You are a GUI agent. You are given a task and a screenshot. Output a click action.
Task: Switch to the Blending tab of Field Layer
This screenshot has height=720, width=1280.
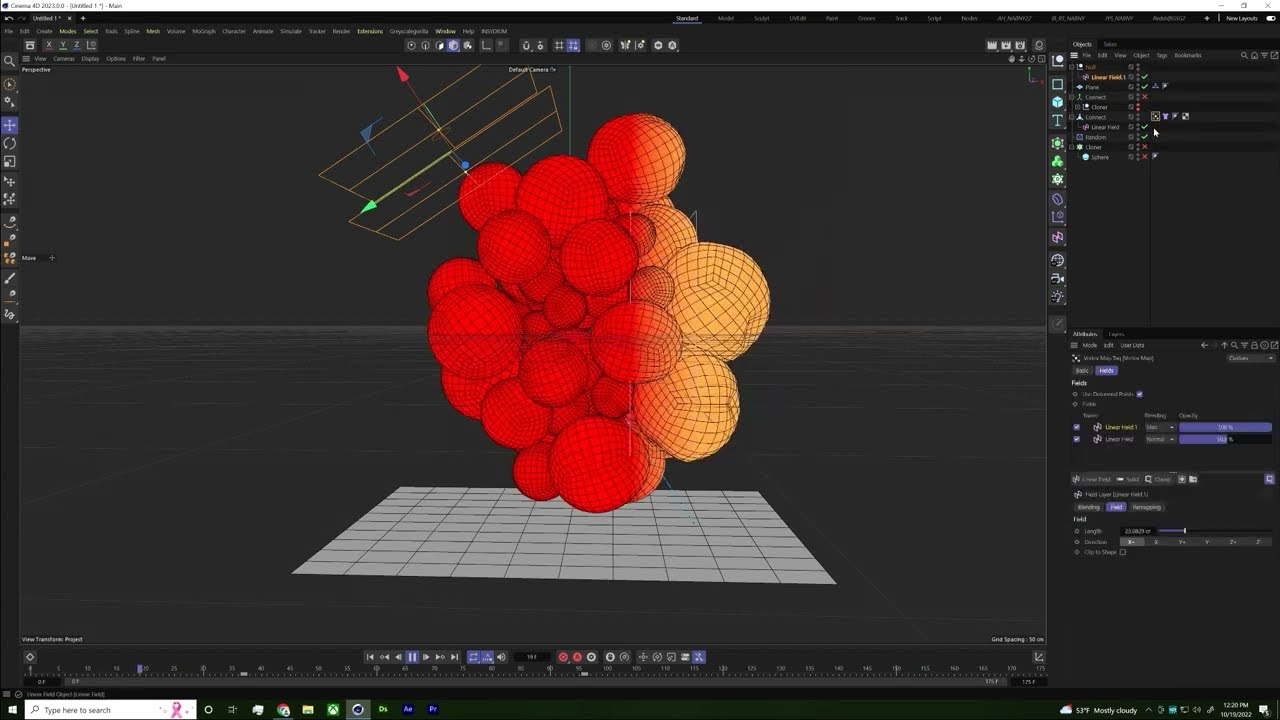click(x=1089, y=507)
